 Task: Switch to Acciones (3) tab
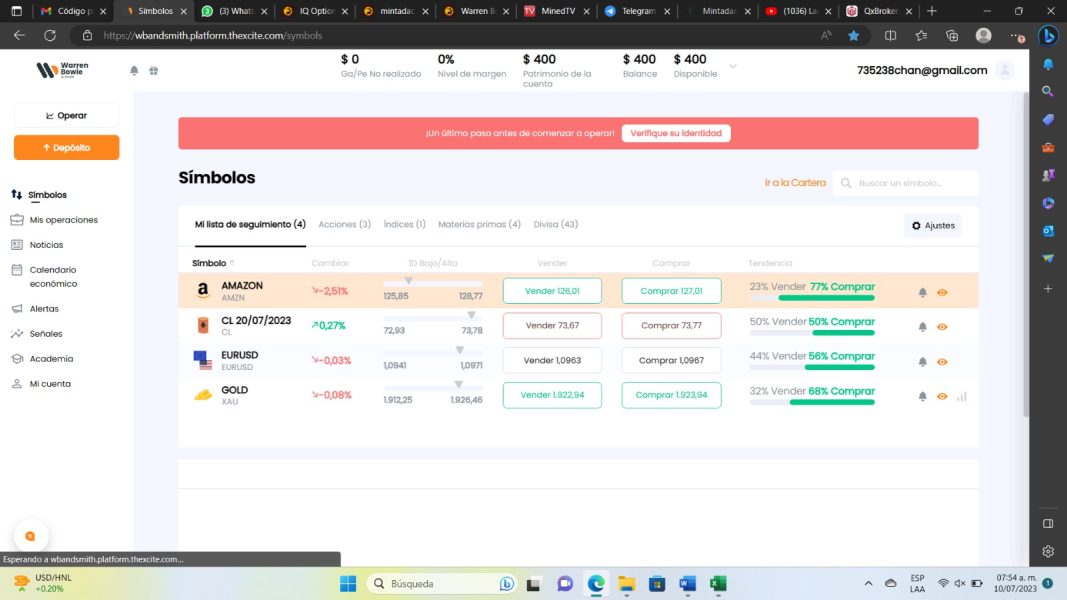344,224
